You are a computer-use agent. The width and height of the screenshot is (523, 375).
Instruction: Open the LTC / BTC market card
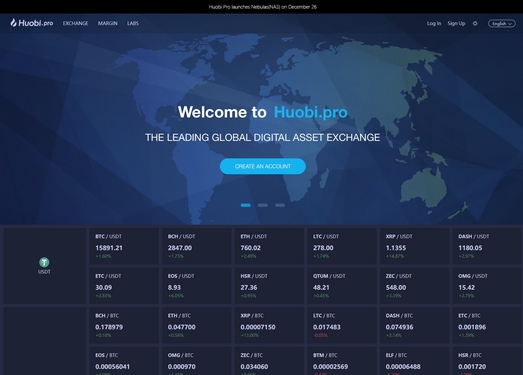(x=342, y=325)
